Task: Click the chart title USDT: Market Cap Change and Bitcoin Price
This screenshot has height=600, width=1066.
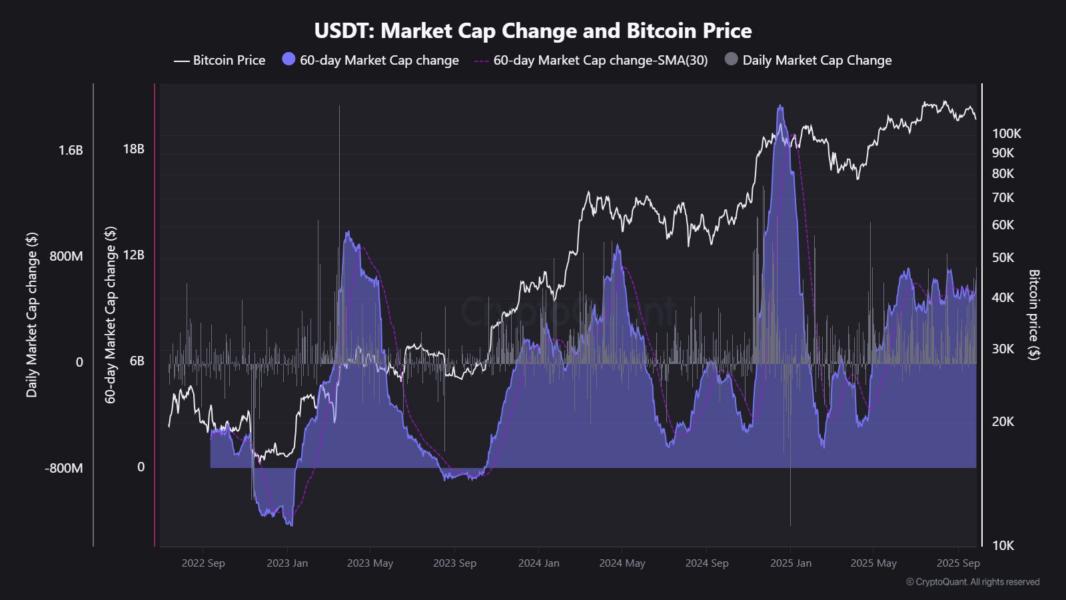Action: (533, 32)
